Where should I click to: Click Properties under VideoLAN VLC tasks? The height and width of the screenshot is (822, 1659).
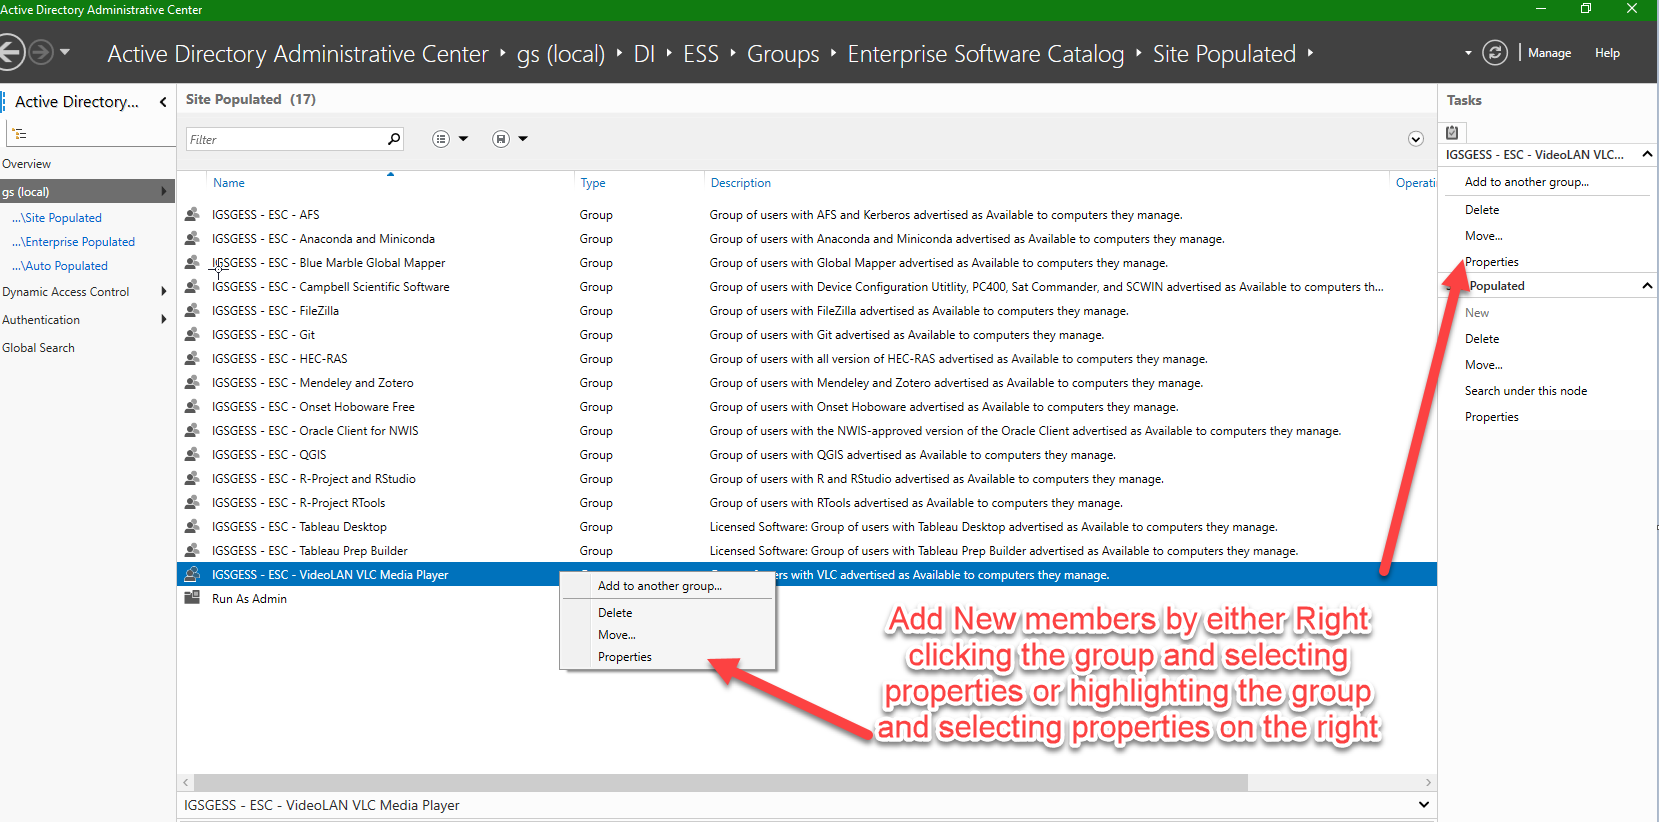(1492, 262)
